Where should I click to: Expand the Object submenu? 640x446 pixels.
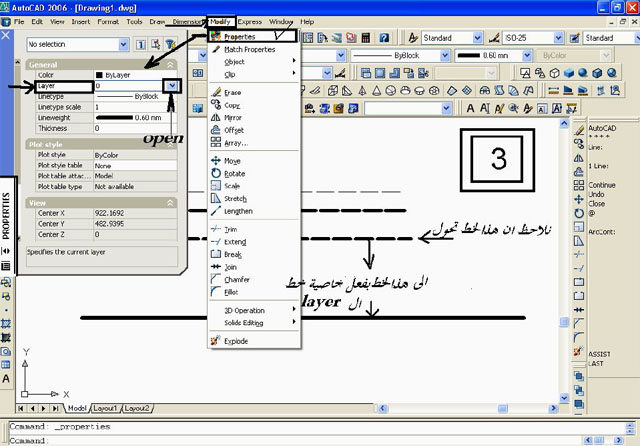(x=253, y=62)
